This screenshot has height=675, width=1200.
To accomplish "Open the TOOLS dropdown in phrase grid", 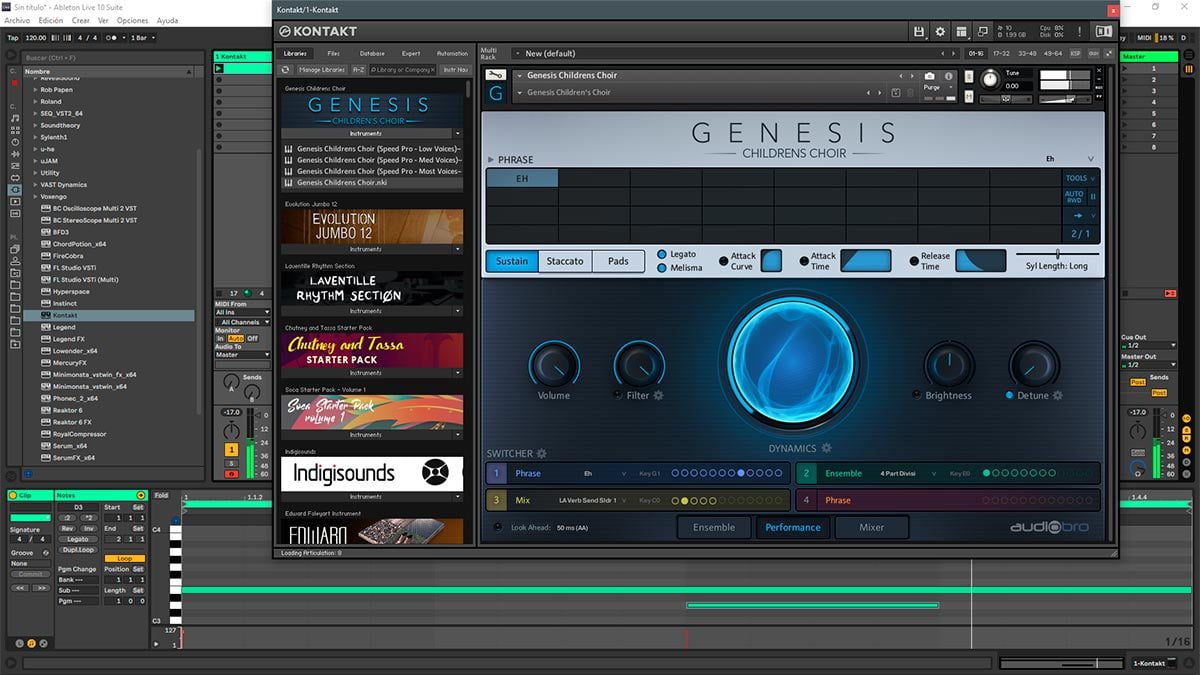I will click(x=1080, y=178).
